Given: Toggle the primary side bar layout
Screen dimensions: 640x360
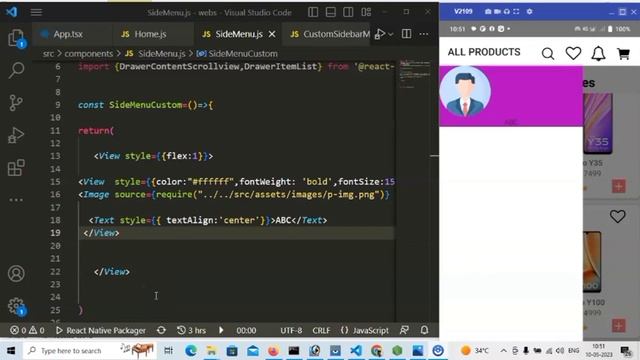Looking at the screenshot, I should (x=313, y=12).
